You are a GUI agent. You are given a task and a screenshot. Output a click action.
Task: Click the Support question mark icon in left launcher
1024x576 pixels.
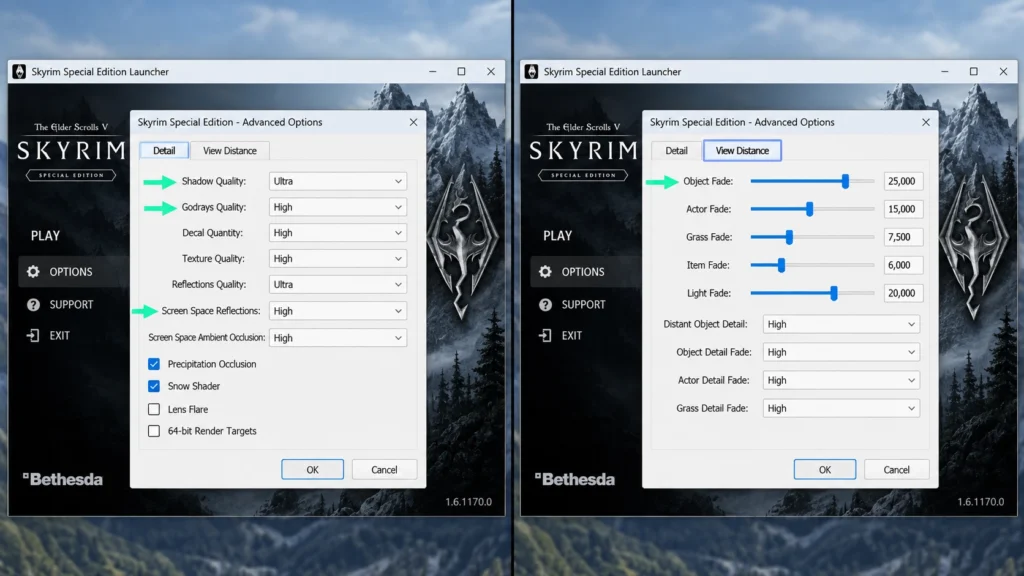click(x=33, y=305)
